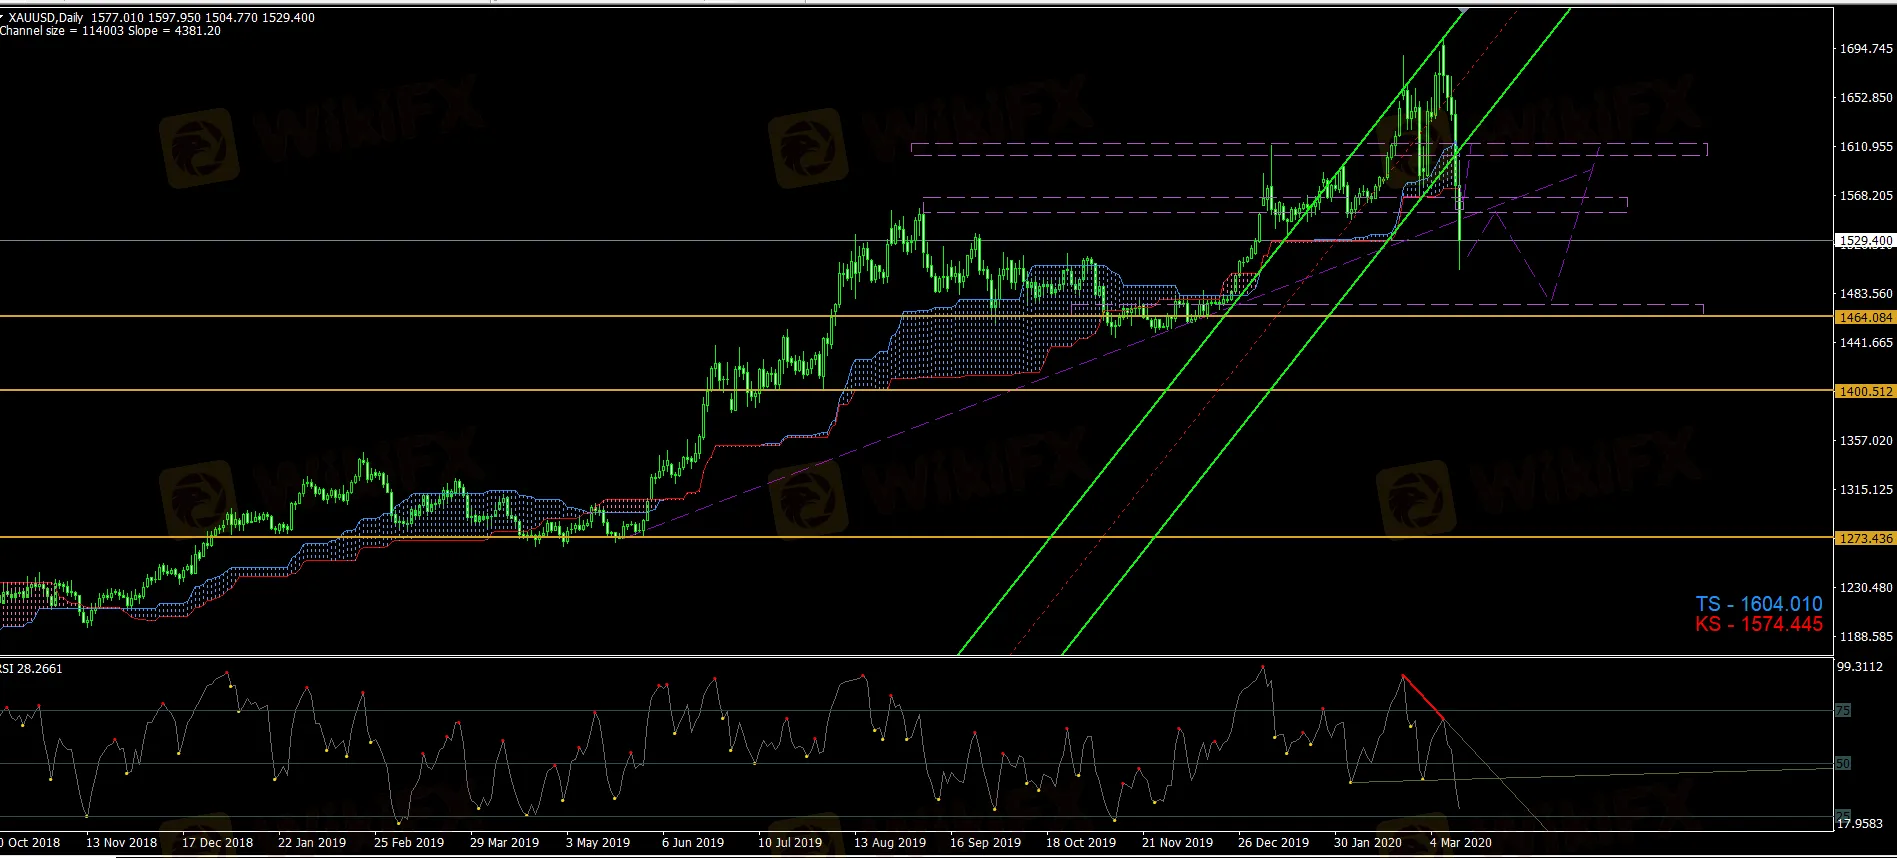
Task: Click the 1230.480 price axis label
Action: coord(1866,588)
